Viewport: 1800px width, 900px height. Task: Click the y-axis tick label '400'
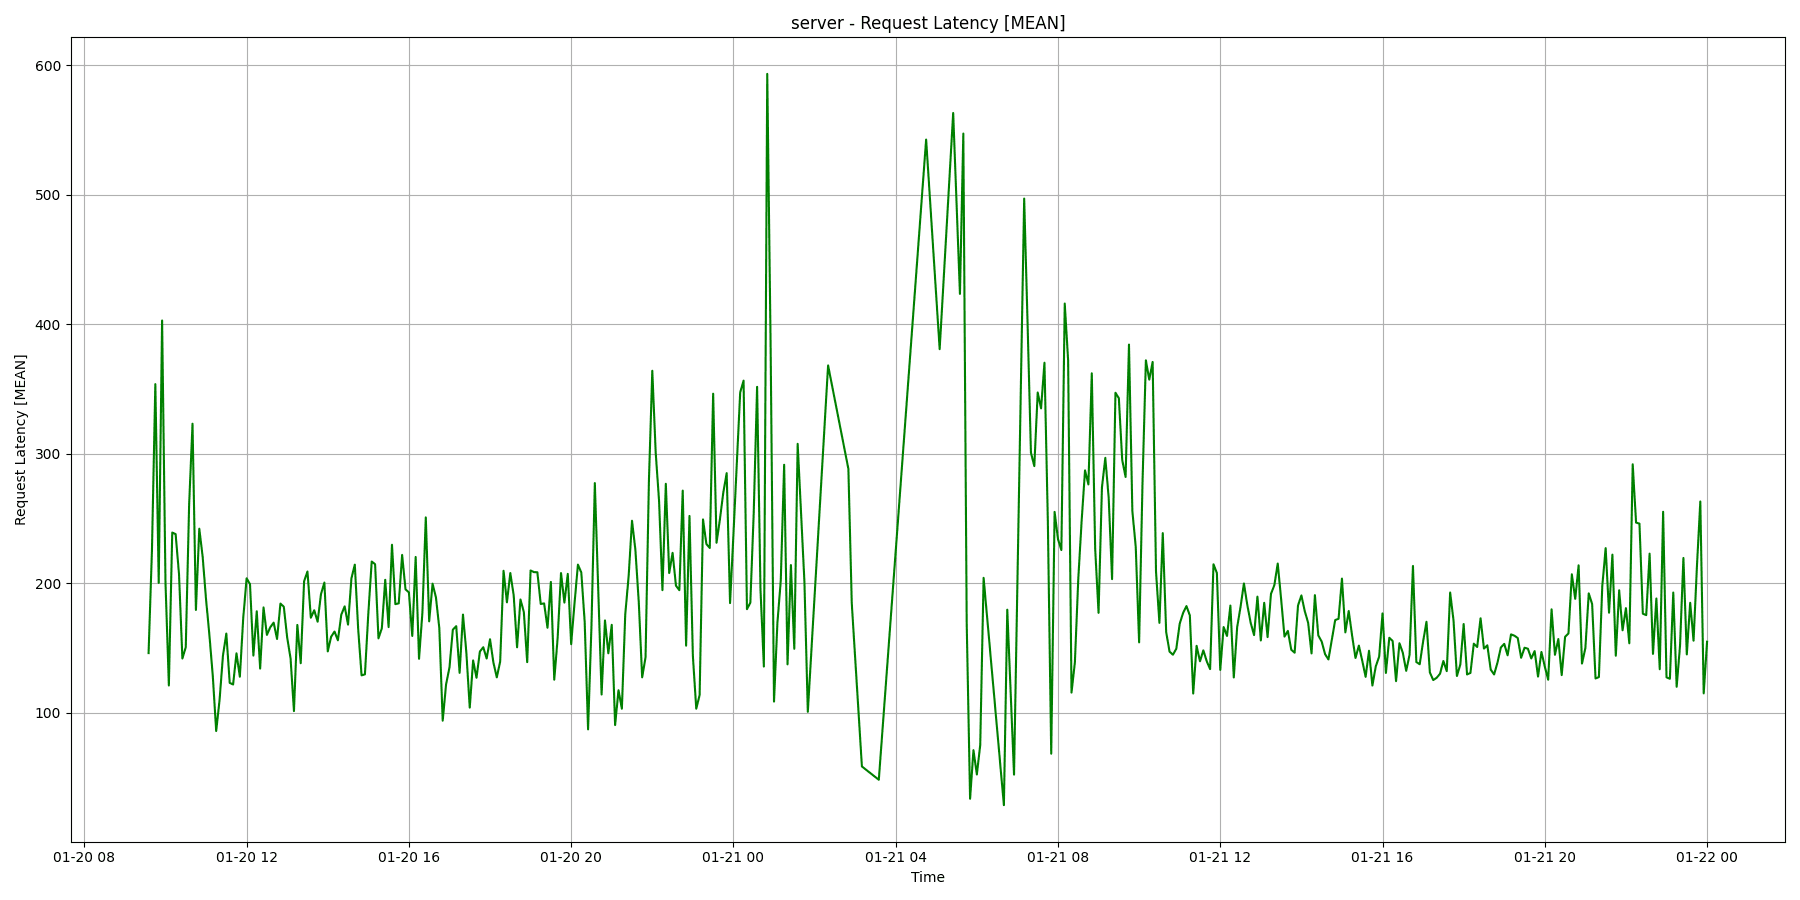click(49, 325)
